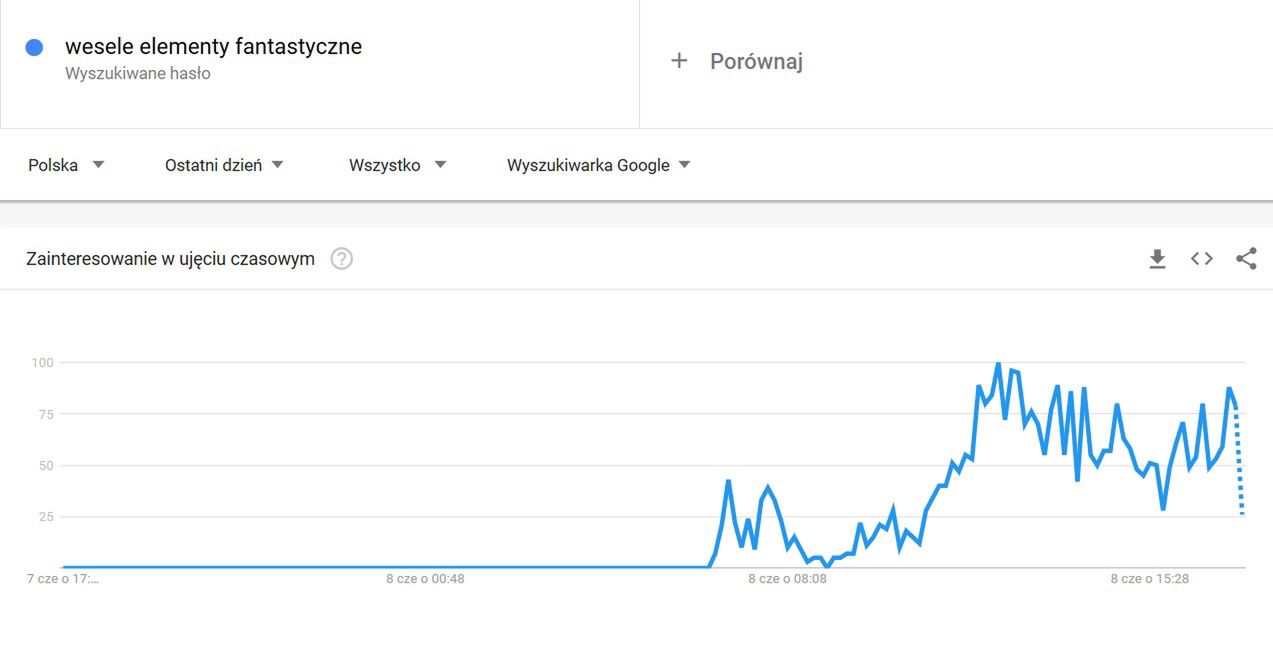Click the 7 cze o 17 axis label
Image resolution: width=1273 pixels, height=654 pixels.
(x=62, y=579)
